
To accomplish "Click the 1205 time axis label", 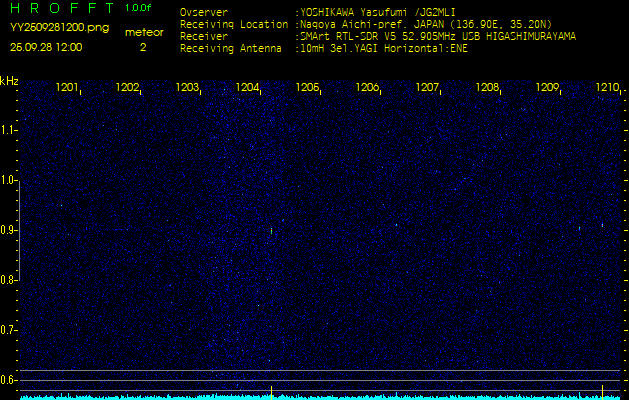I will (307, 87).
